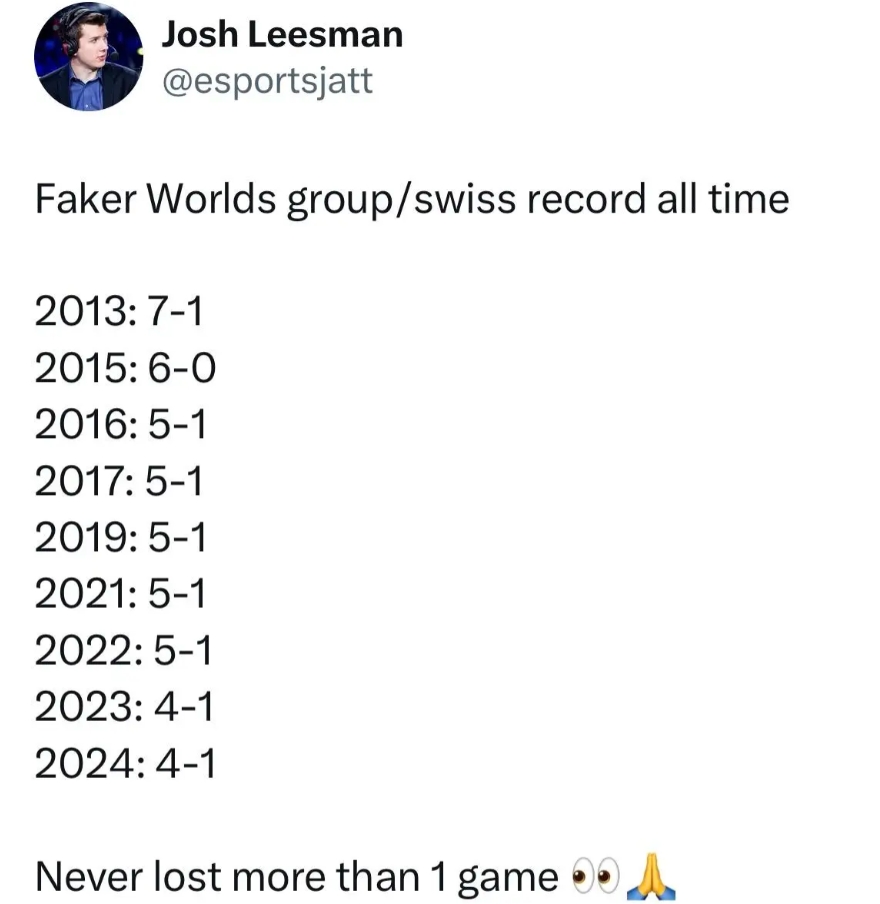The image size is (880, 904).
Task: Select the 2021: 5-1 record line
Action: coord(120,594)
